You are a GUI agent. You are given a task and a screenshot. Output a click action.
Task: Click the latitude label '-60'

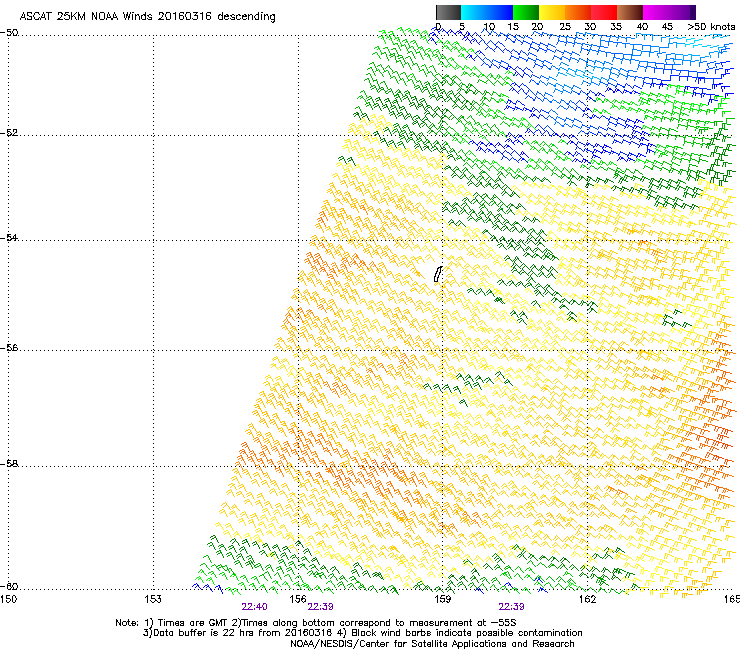(9, 586)
